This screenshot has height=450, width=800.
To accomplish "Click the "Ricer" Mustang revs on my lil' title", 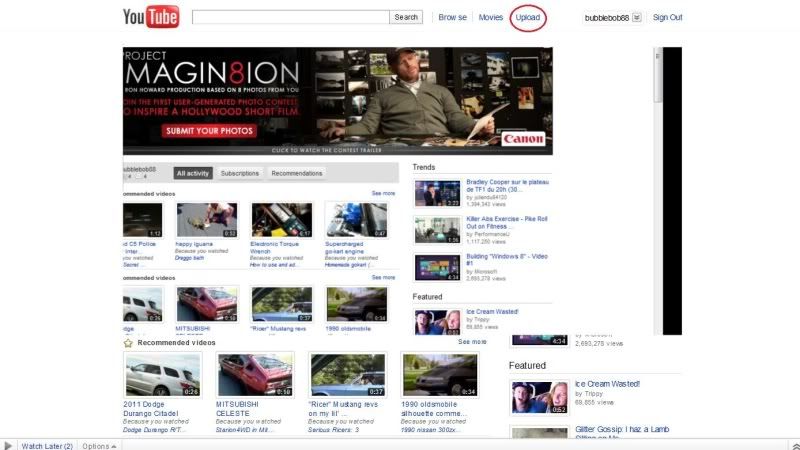I will coord(343,409).
